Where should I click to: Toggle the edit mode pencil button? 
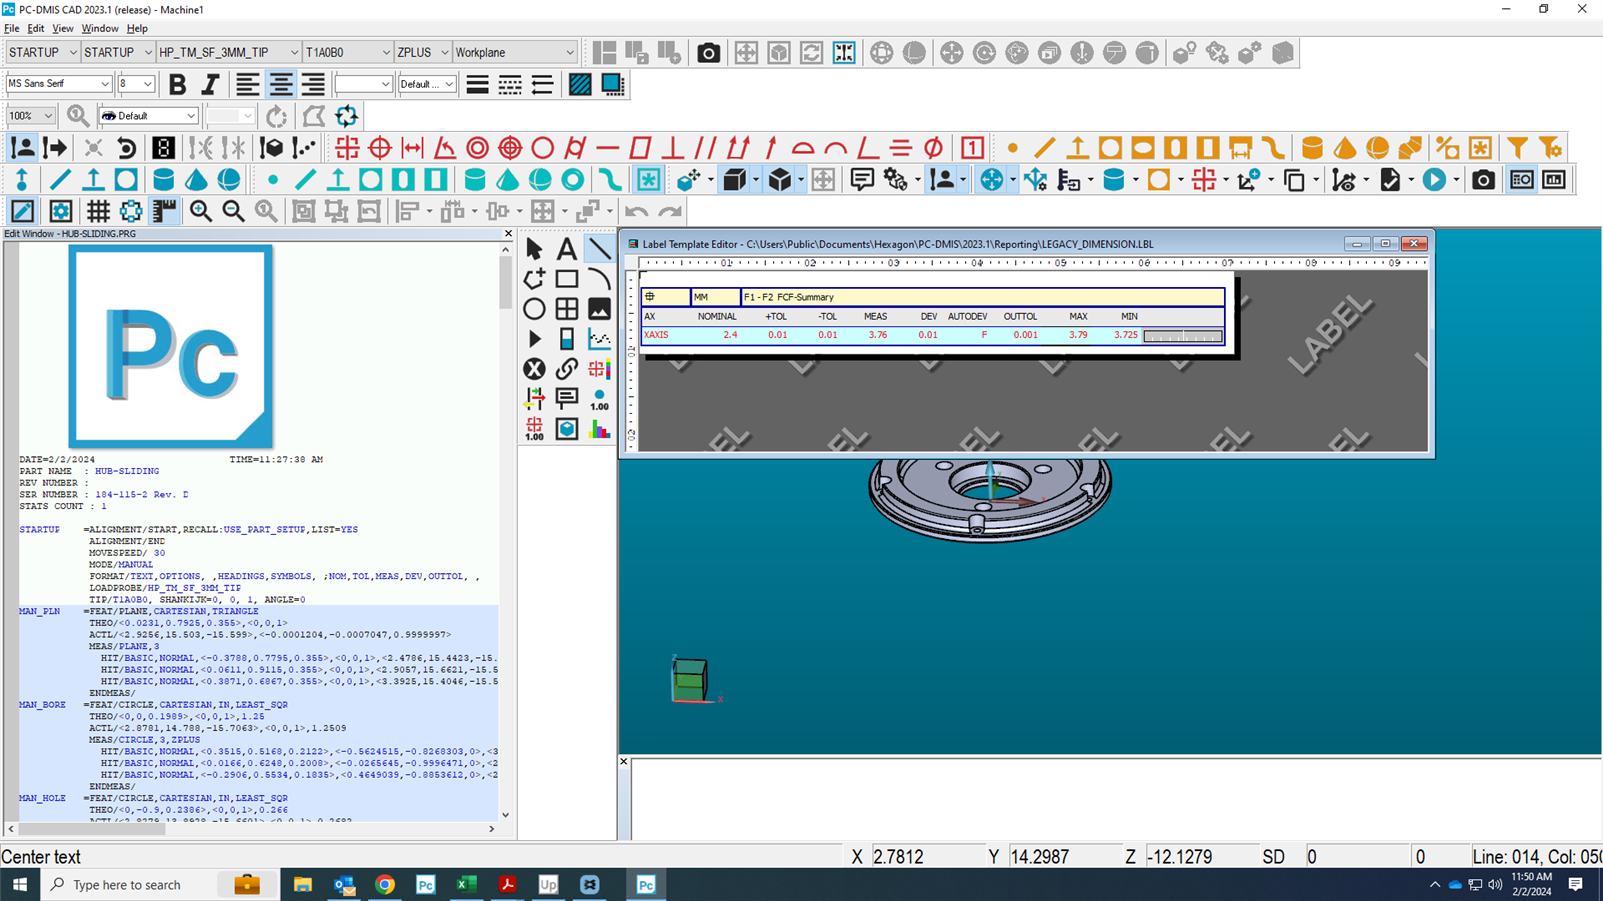[x=22, y=211]
